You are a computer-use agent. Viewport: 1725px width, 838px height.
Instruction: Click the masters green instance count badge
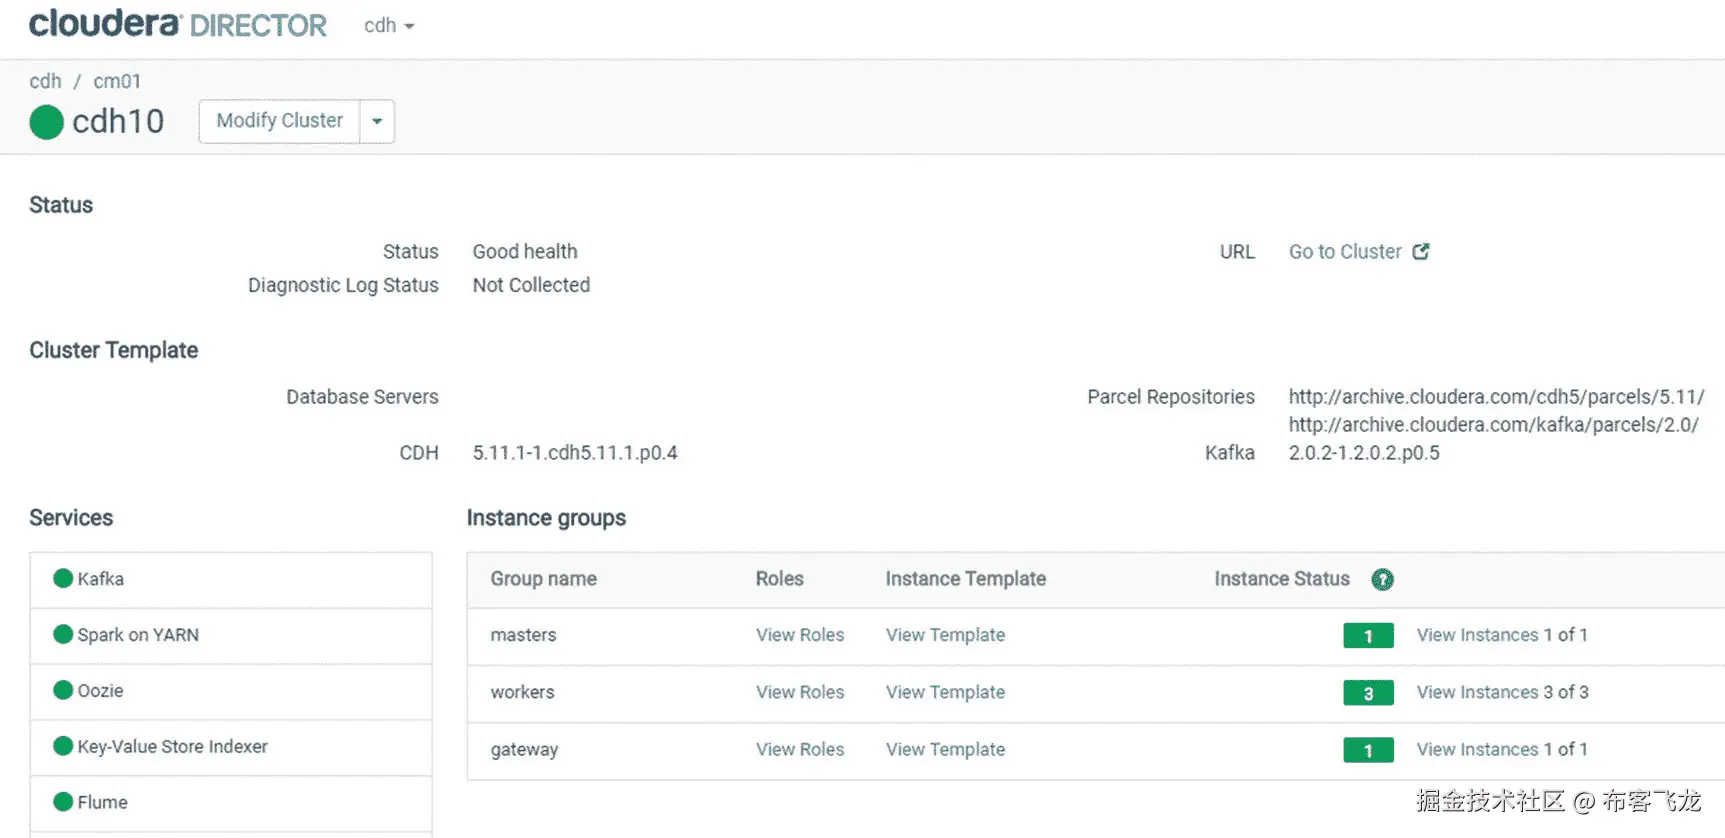point(1368,636)
